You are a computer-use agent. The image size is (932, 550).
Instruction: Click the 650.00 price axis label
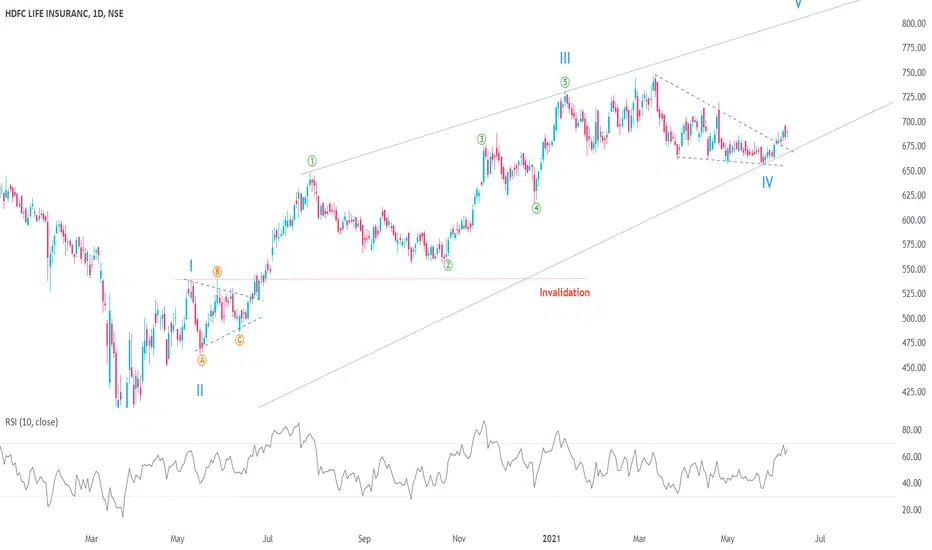coord(914,171)
